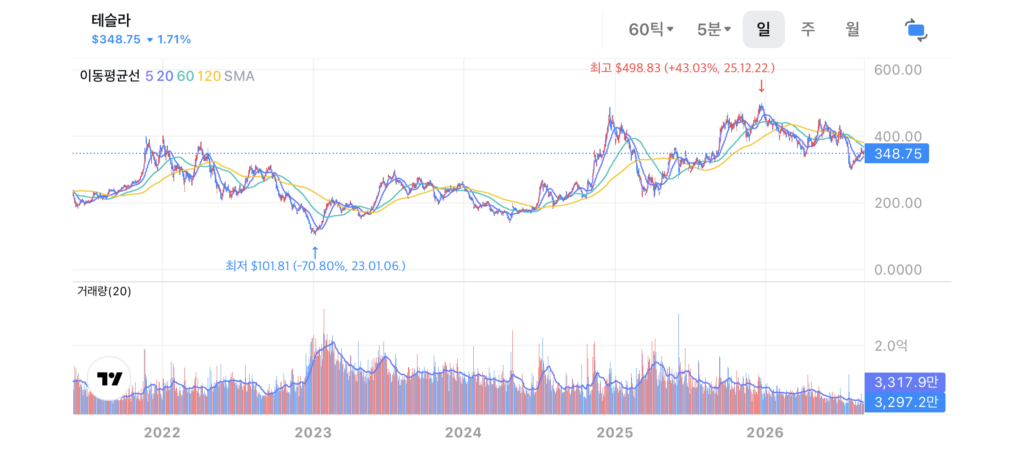
Task: Open the 이동평균선 moving average label
Action: [x=109, y=76]
